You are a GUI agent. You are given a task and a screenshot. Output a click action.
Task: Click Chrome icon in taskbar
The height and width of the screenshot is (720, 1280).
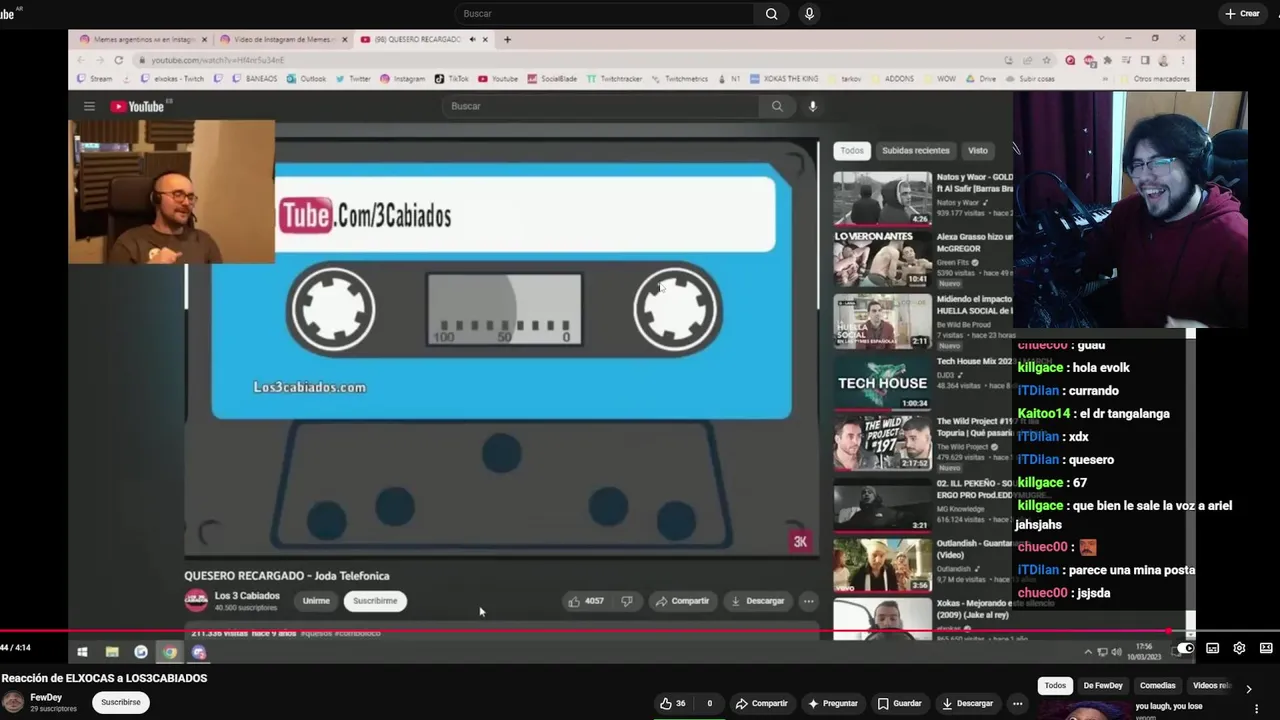pos(170,652)
